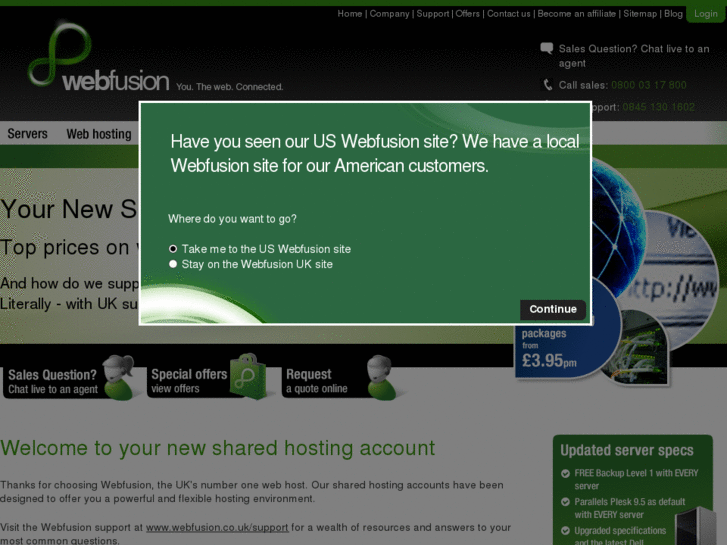
Task: Open the Contact us link
Action: [509, 14]
